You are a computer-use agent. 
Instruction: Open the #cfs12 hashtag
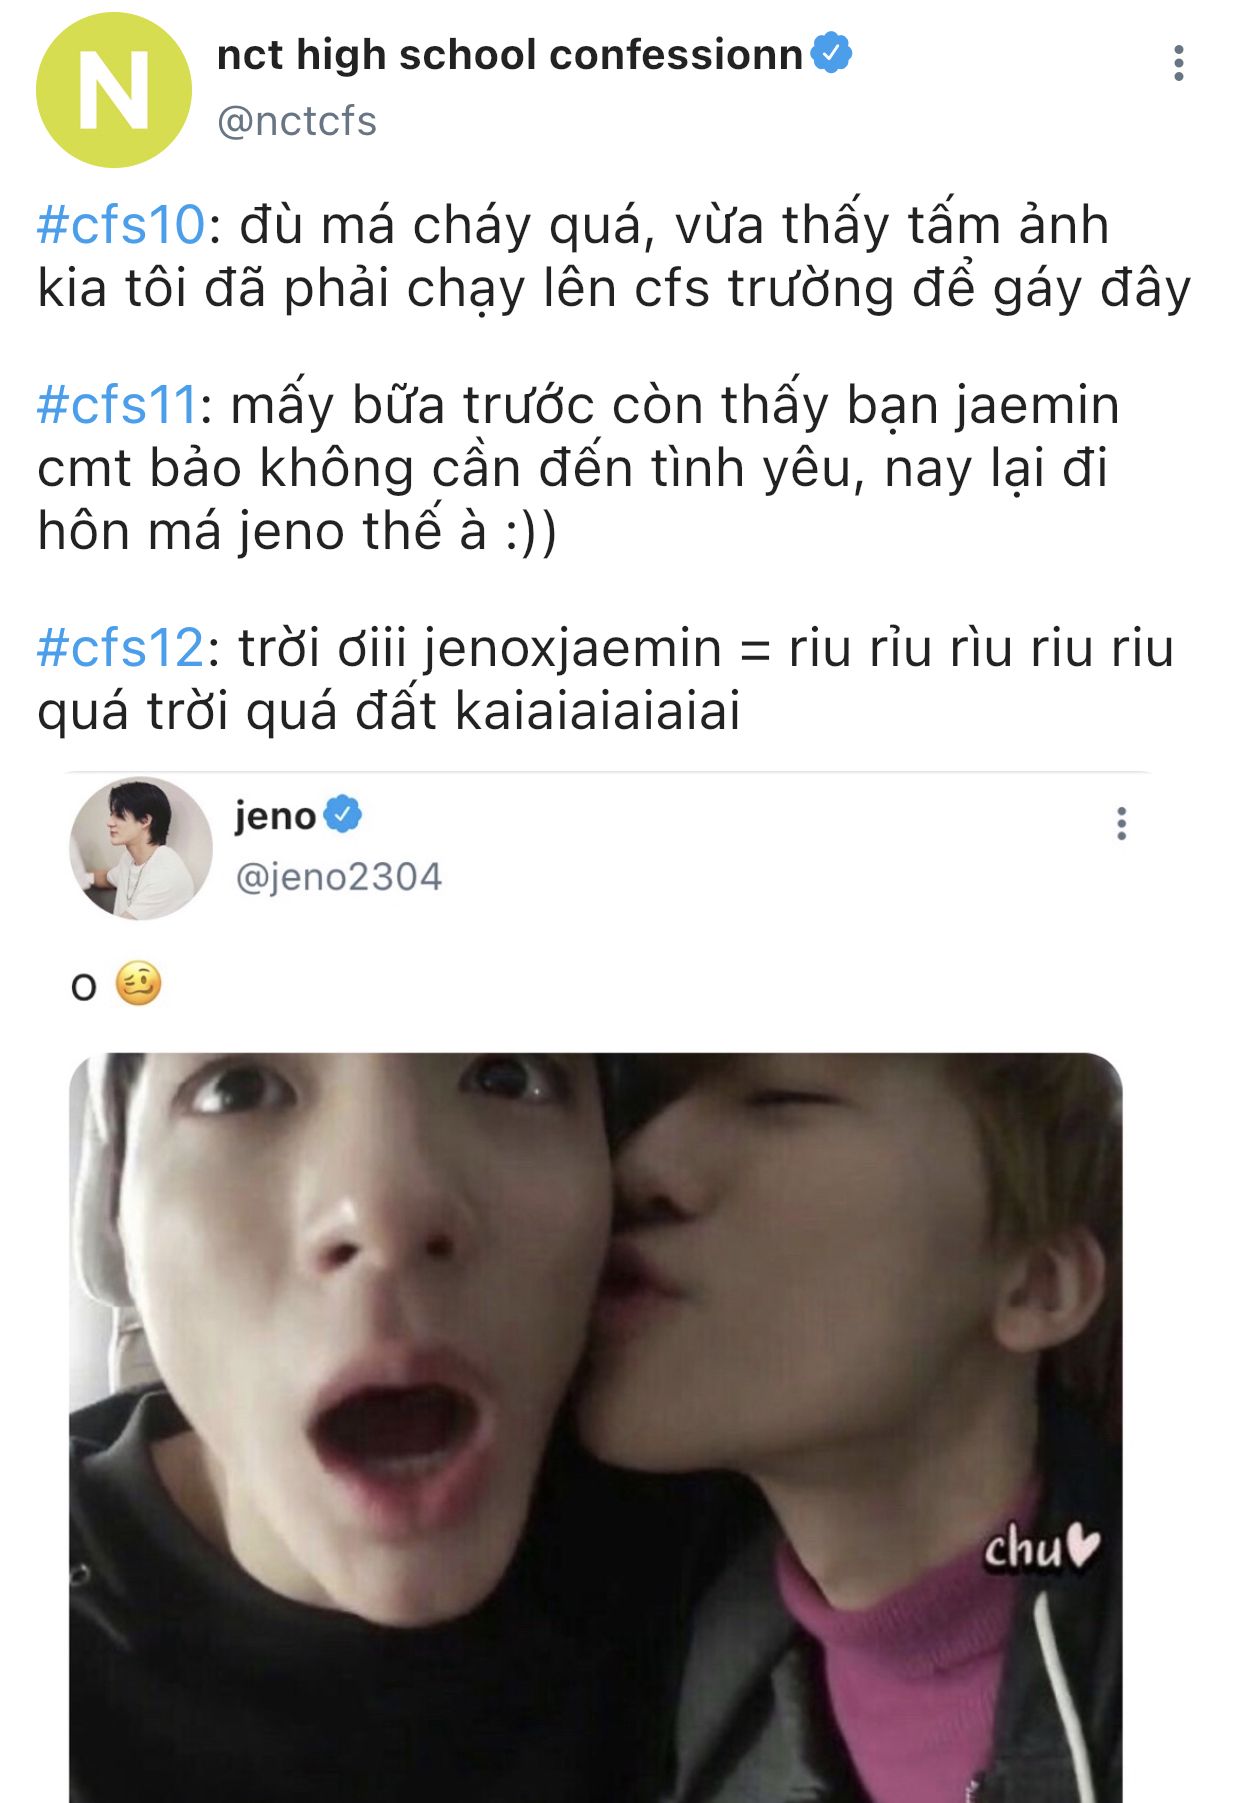pyautogui.click(x=120, y=648)
